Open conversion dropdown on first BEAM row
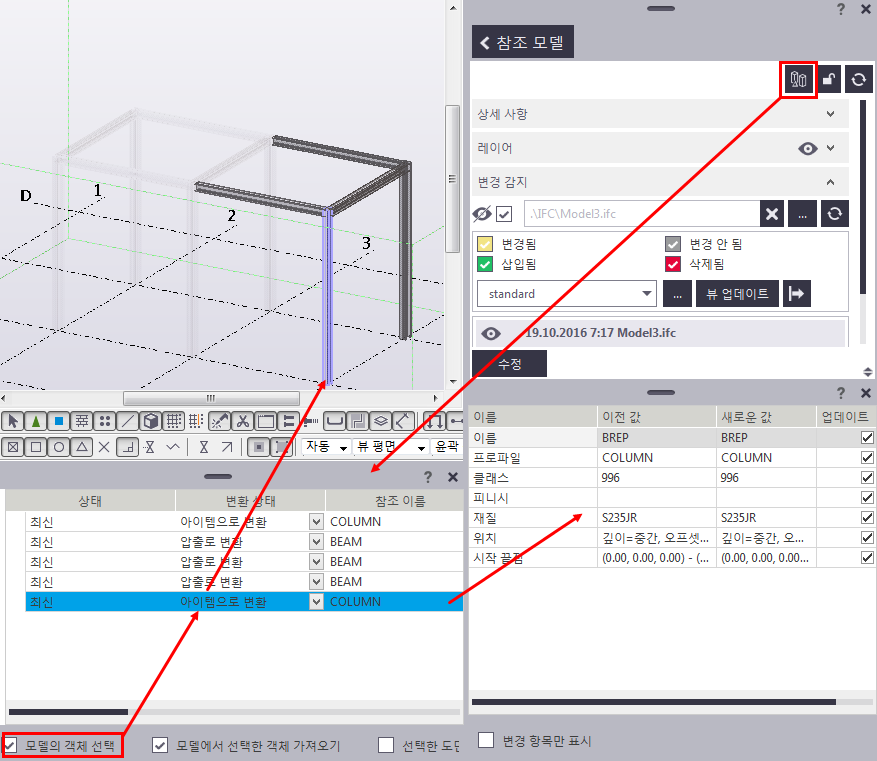877x761 pixels. [x=316, y=542]
